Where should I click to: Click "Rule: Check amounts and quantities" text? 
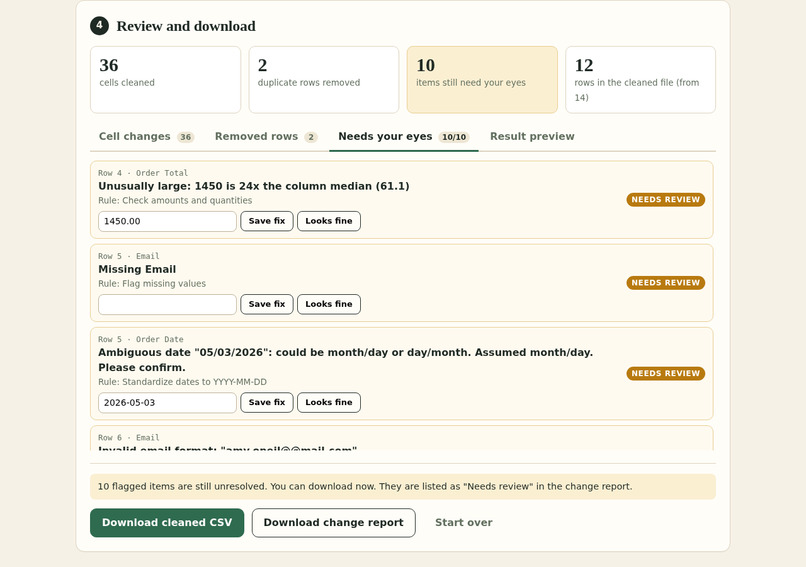click(175, 200)
